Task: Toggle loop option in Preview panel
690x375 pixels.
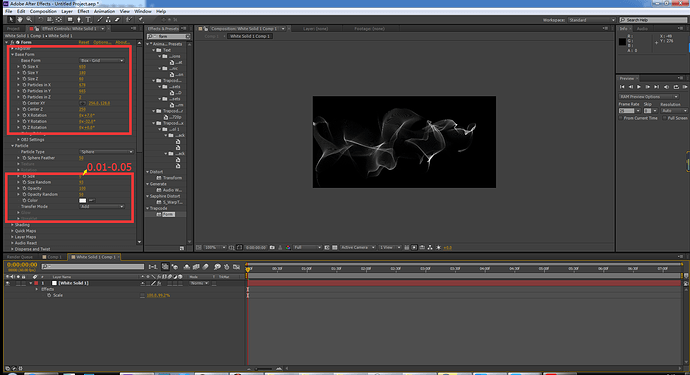Action: pos(676,87)
